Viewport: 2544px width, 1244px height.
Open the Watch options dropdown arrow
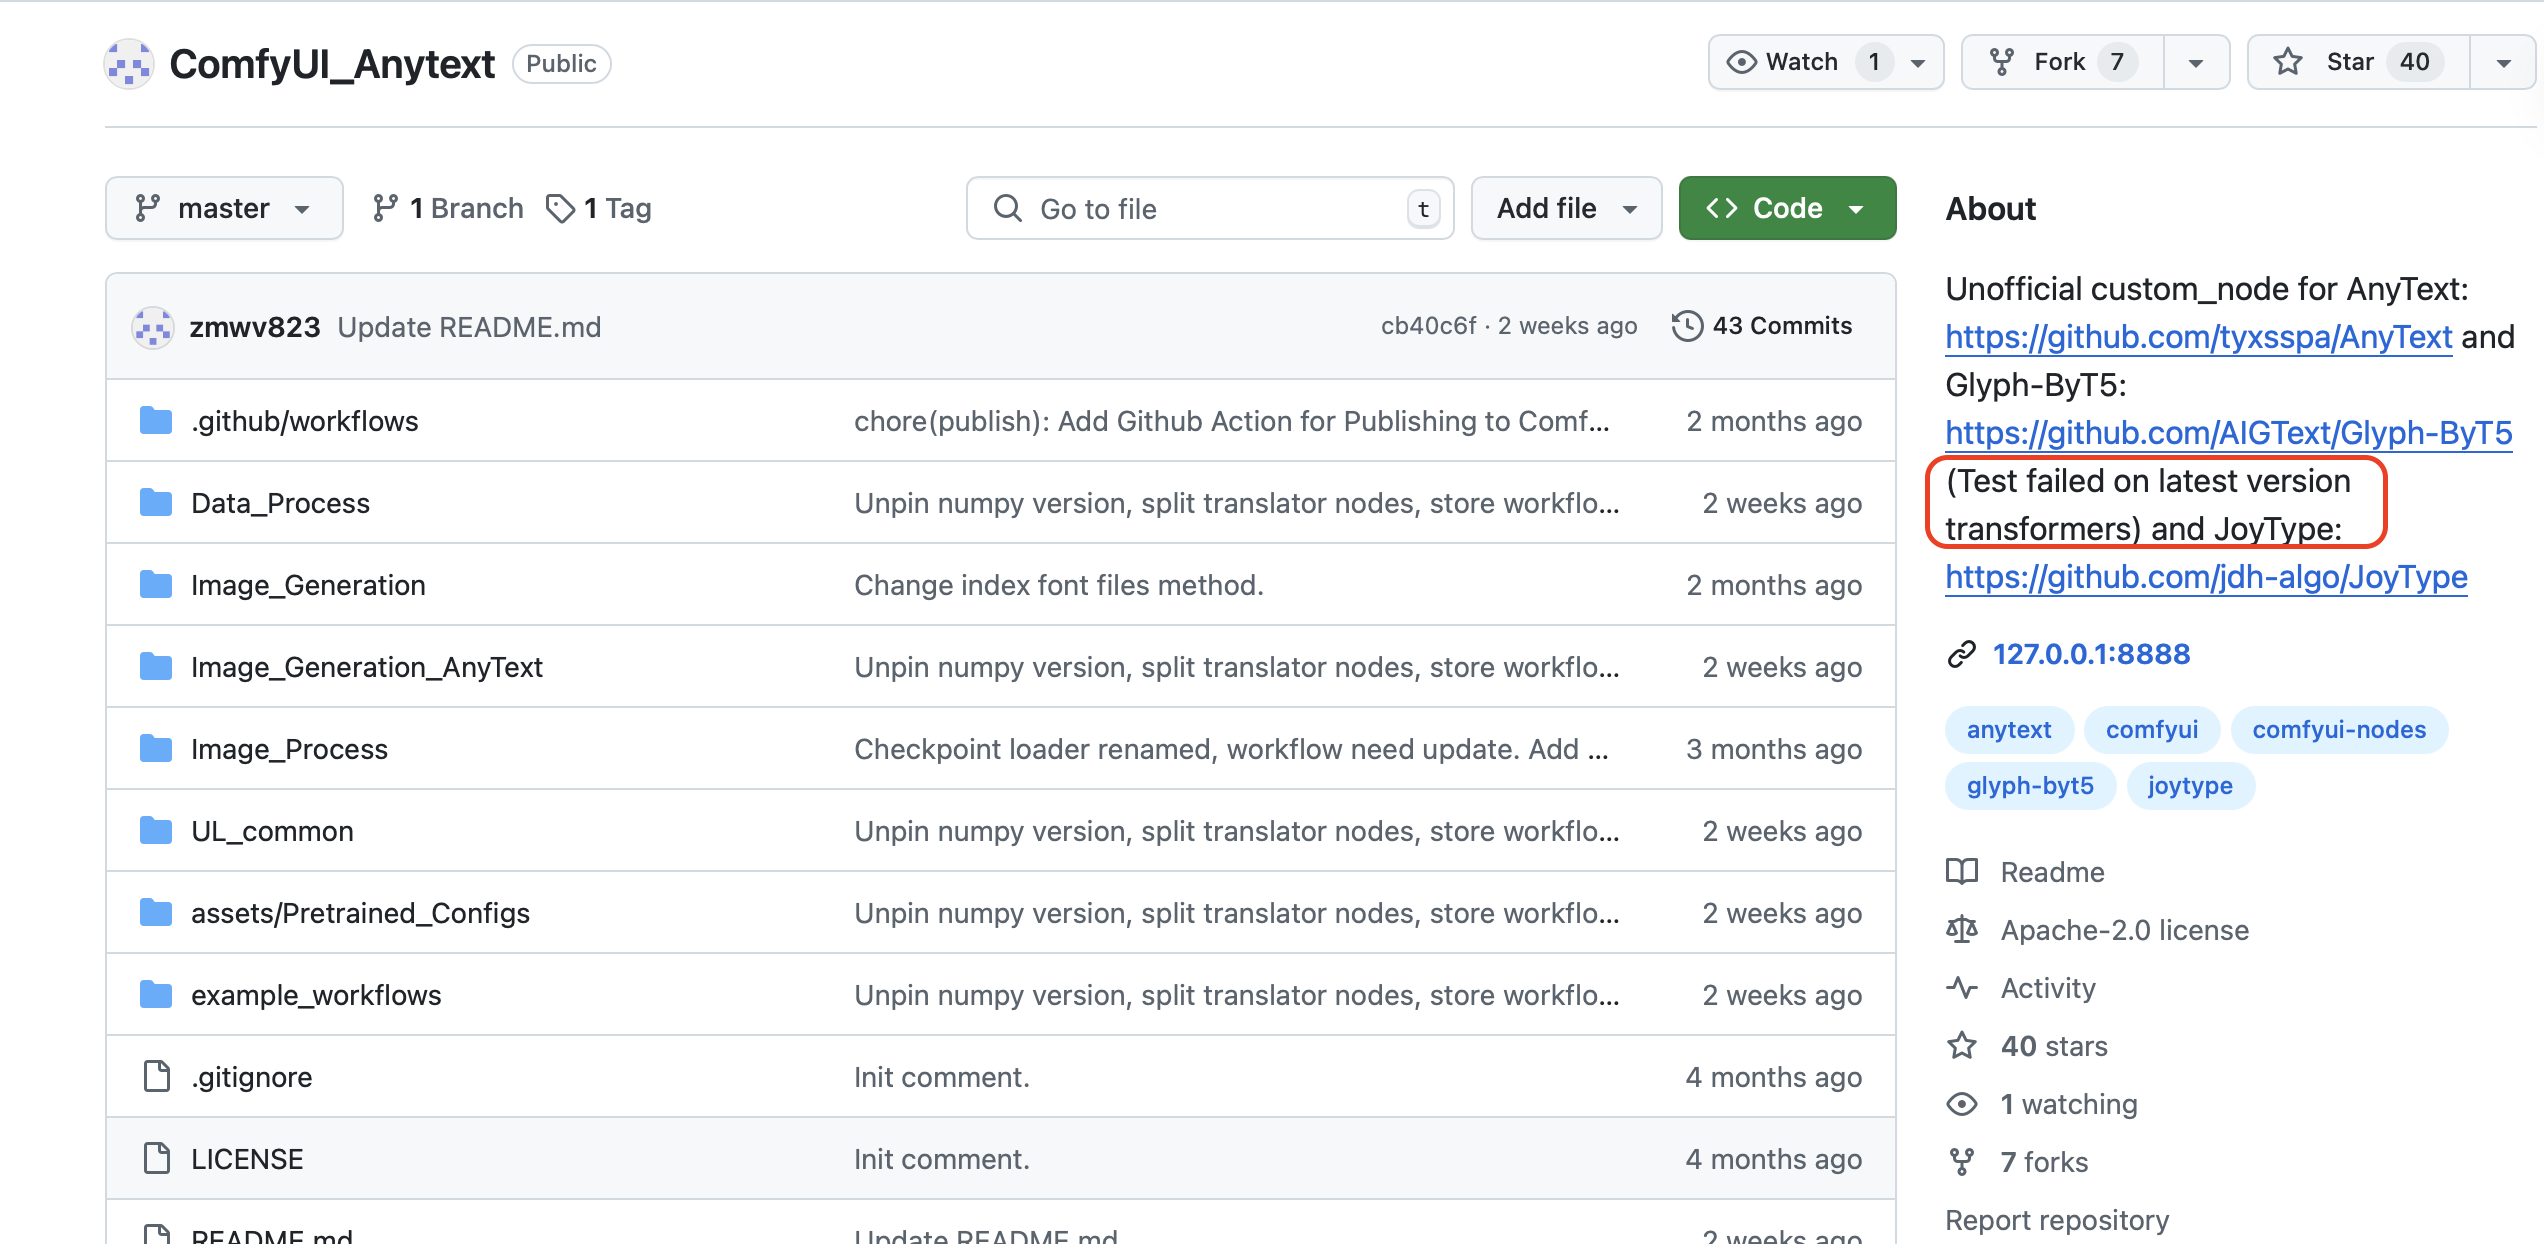[x=1918, y=63]
